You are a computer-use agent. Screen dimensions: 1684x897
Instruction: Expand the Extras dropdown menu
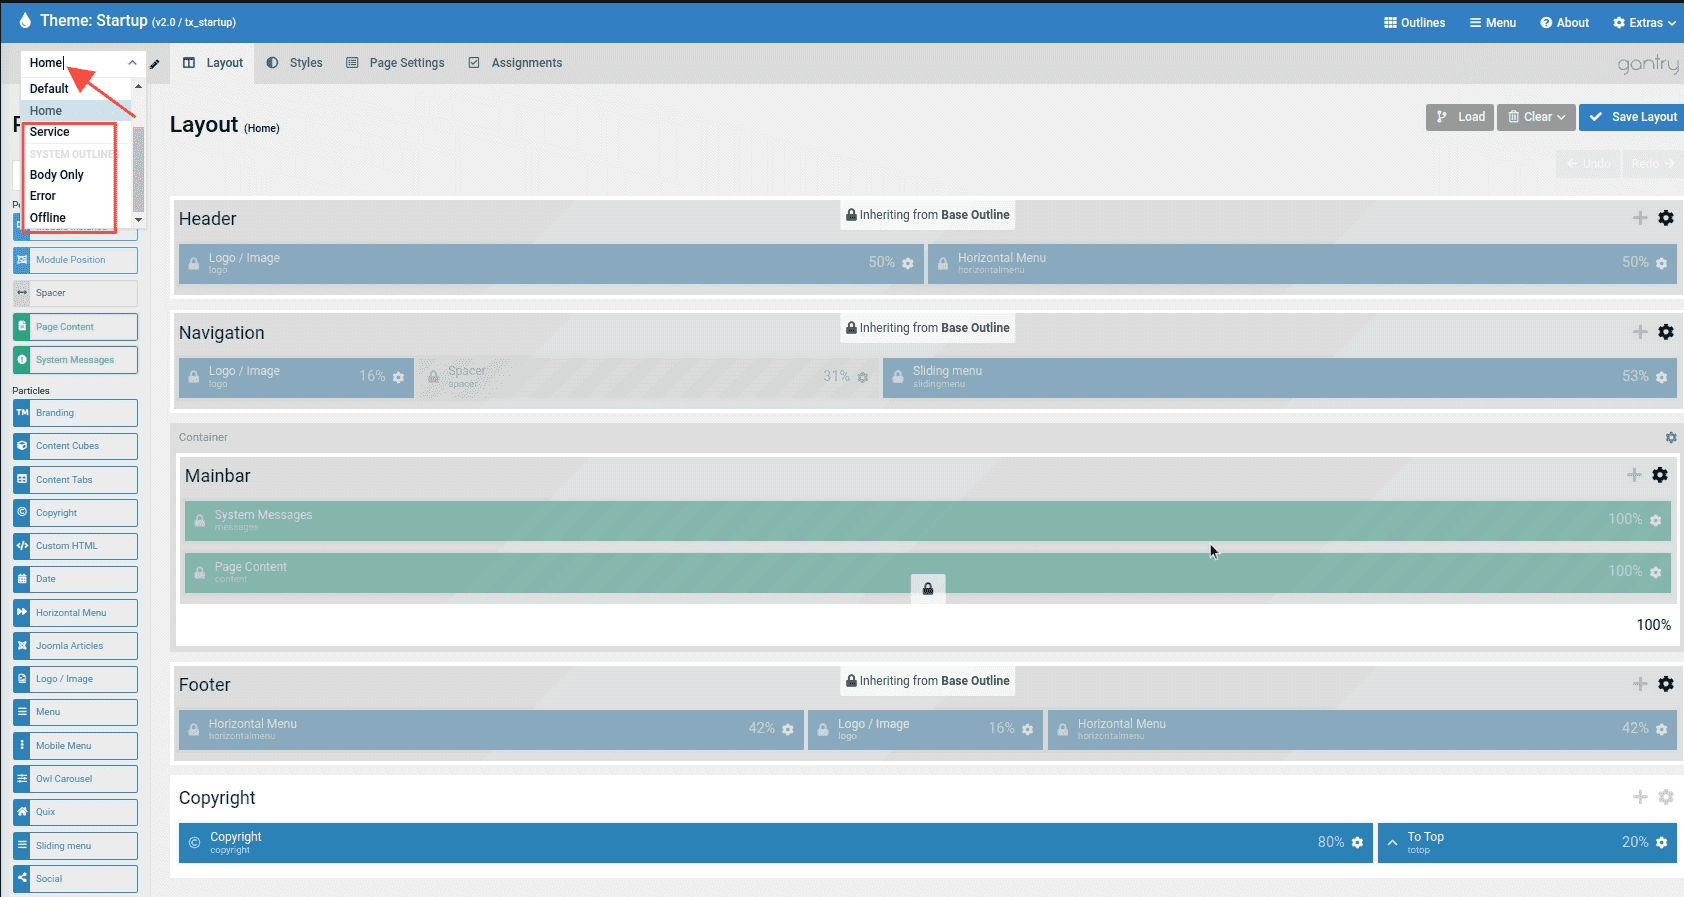[x=1644, y=22]
